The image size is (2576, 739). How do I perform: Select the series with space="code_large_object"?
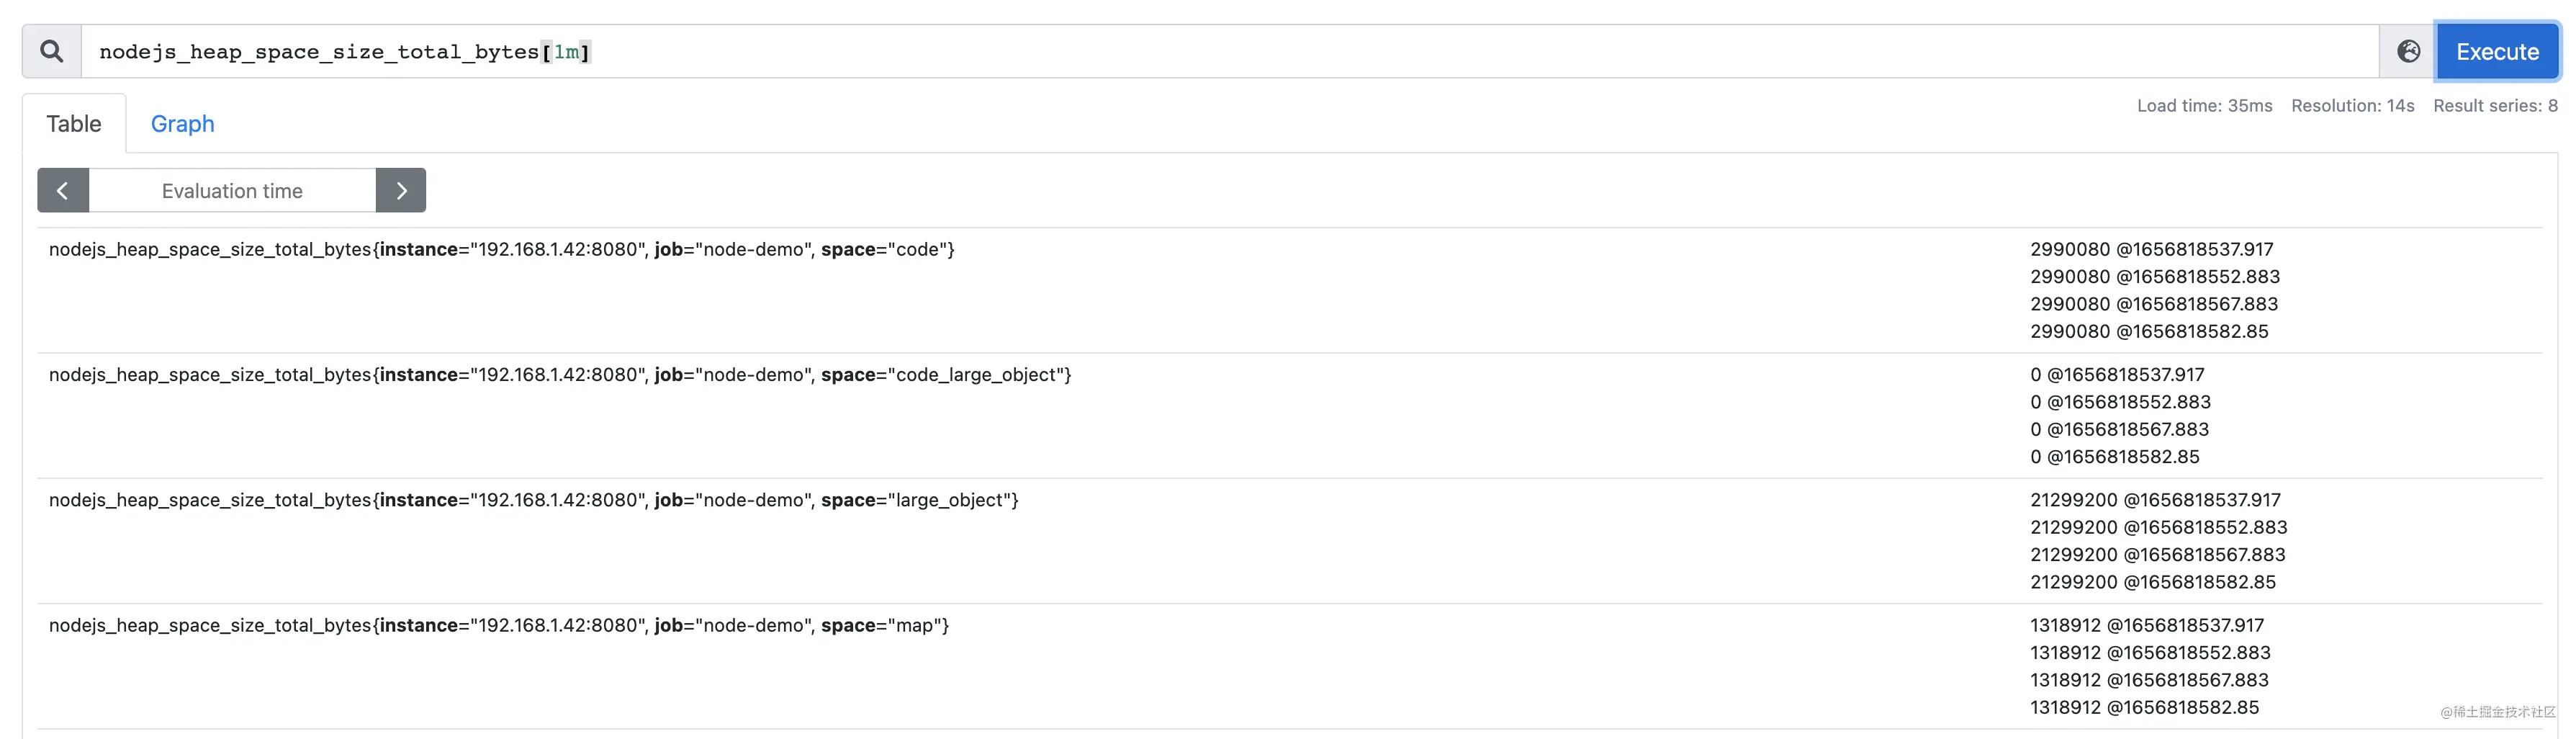pyautogui.click(x=560, y=374)
